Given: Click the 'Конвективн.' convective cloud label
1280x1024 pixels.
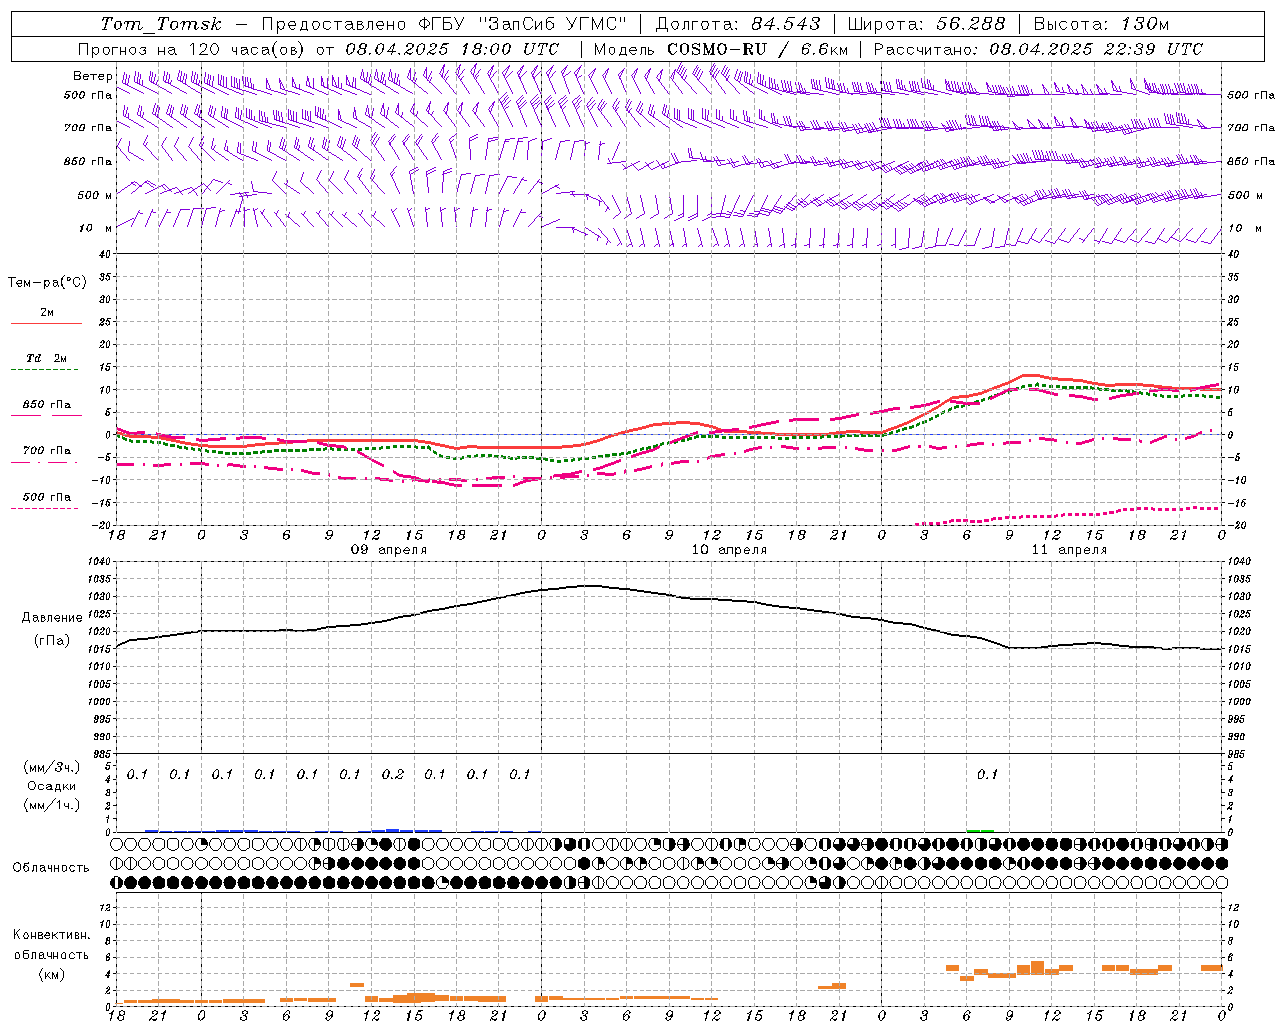Looking at the screenshot, I should pos(52,935).
